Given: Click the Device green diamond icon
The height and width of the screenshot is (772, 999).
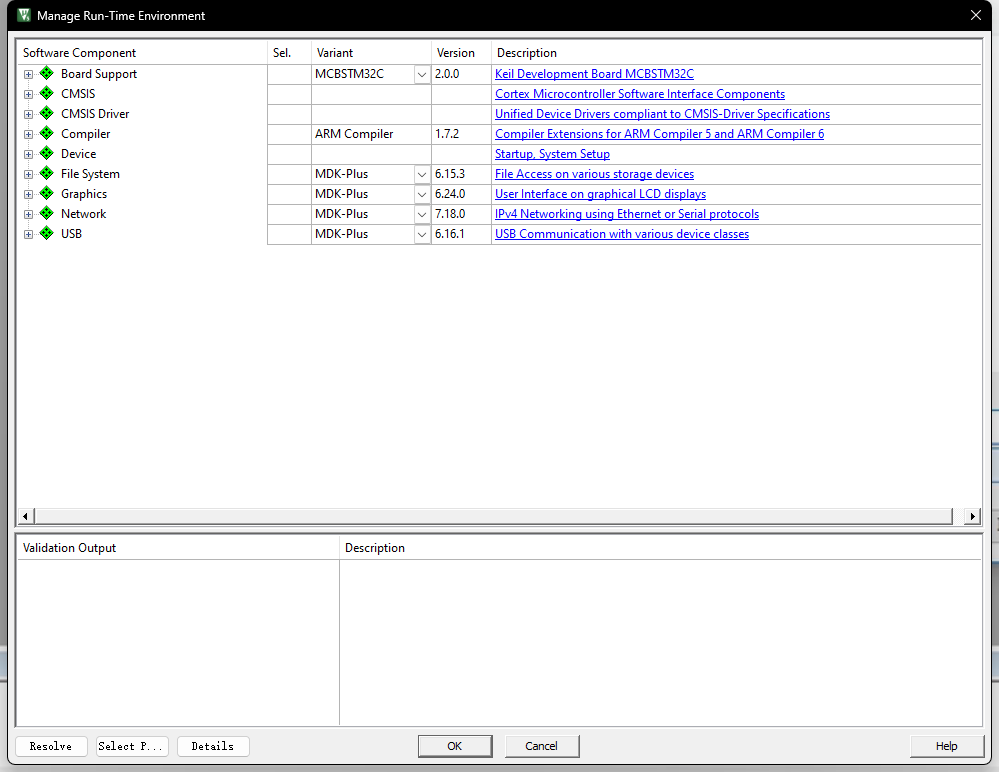Looking at the screenshot, I should click(47, 154).
